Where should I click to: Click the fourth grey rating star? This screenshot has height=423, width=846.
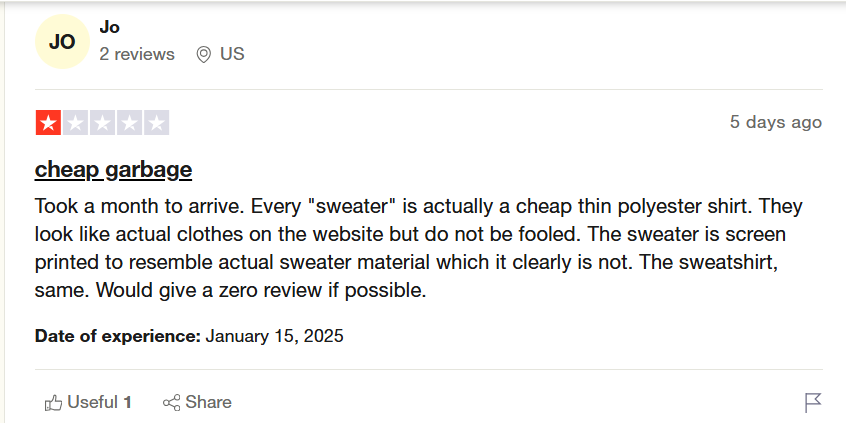pos(129,123)
